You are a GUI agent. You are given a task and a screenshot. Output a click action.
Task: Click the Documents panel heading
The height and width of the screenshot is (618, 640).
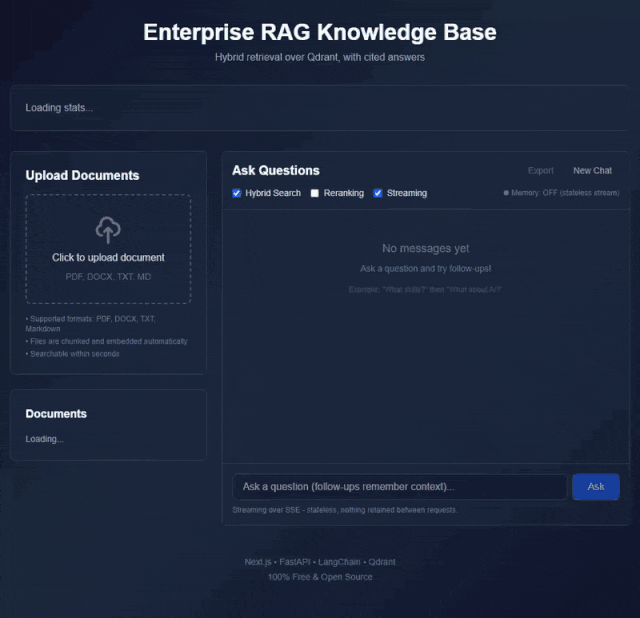56,414
